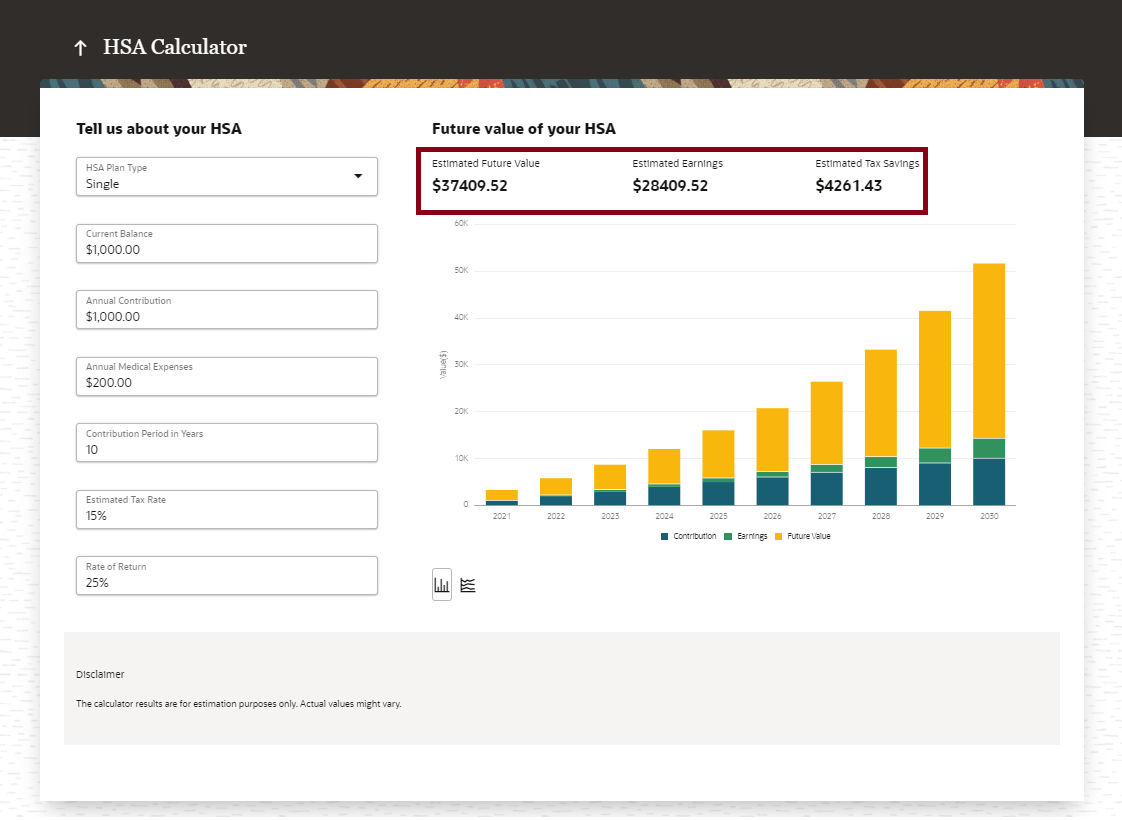The height and width of the screenshot is (820, 1122).
Task: Click the 2030 bar's yellow Future Value segment
Action: 989,350
